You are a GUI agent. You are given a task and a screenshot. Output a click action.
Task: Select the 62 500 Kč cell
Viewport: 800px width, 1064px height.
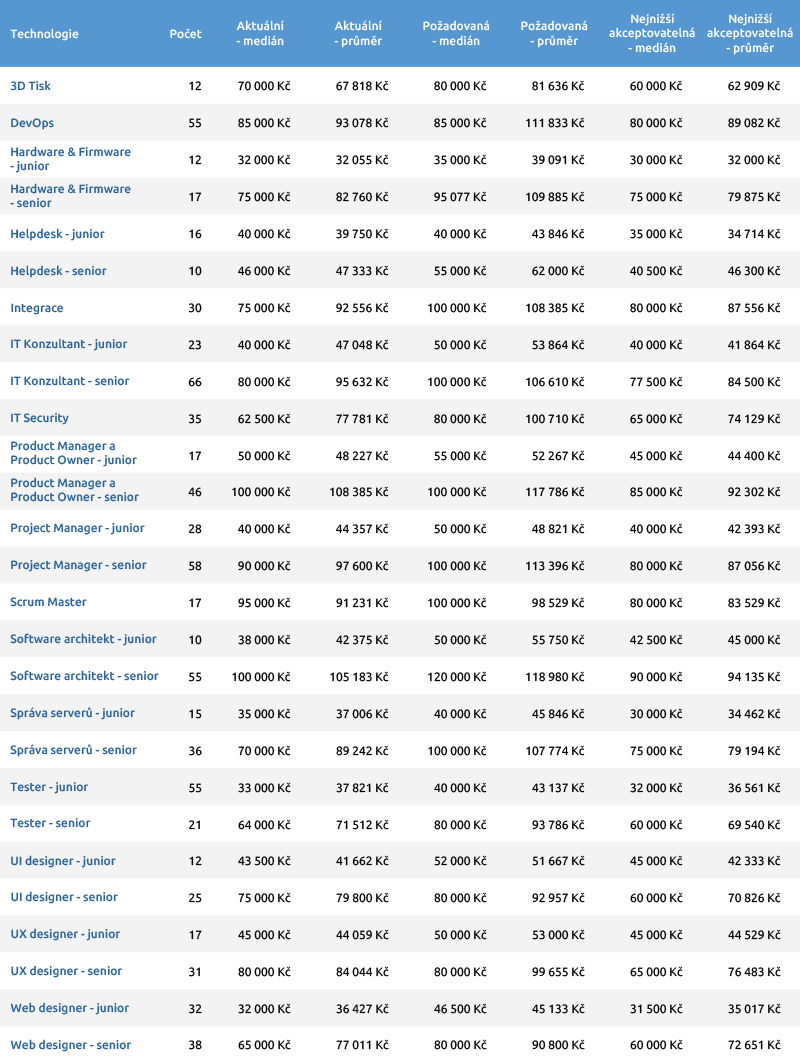coord(264,419)
